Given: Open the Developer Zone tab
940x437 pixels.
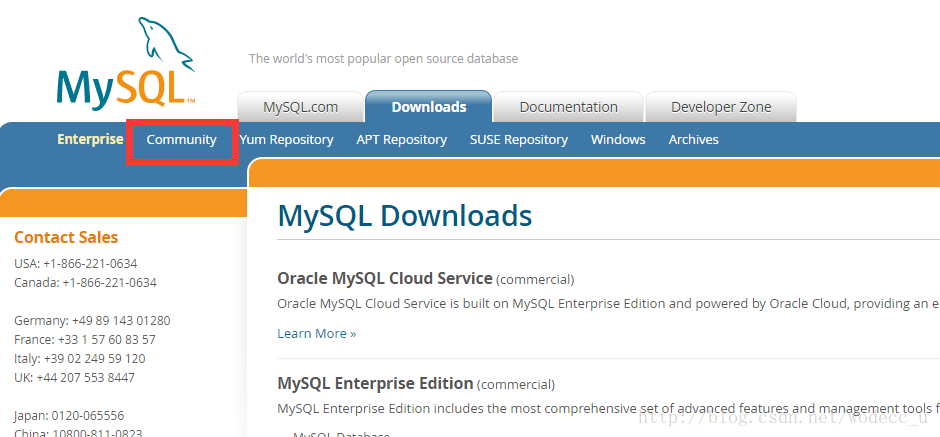Looking at the screenshot, I should tap(721, 107).
